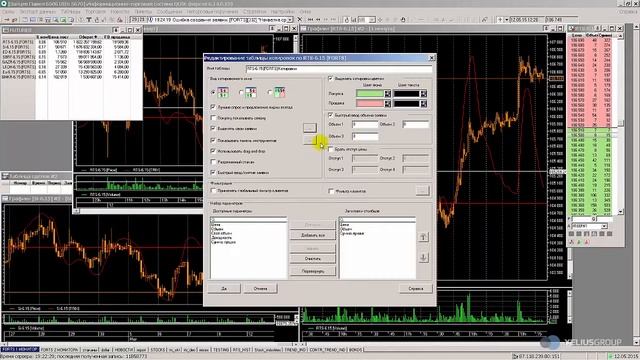Open dropdown arrow next to crosshair tool
Image resolution: width=640 pixels, height=360 pixels.
click(x=507, y=20)
